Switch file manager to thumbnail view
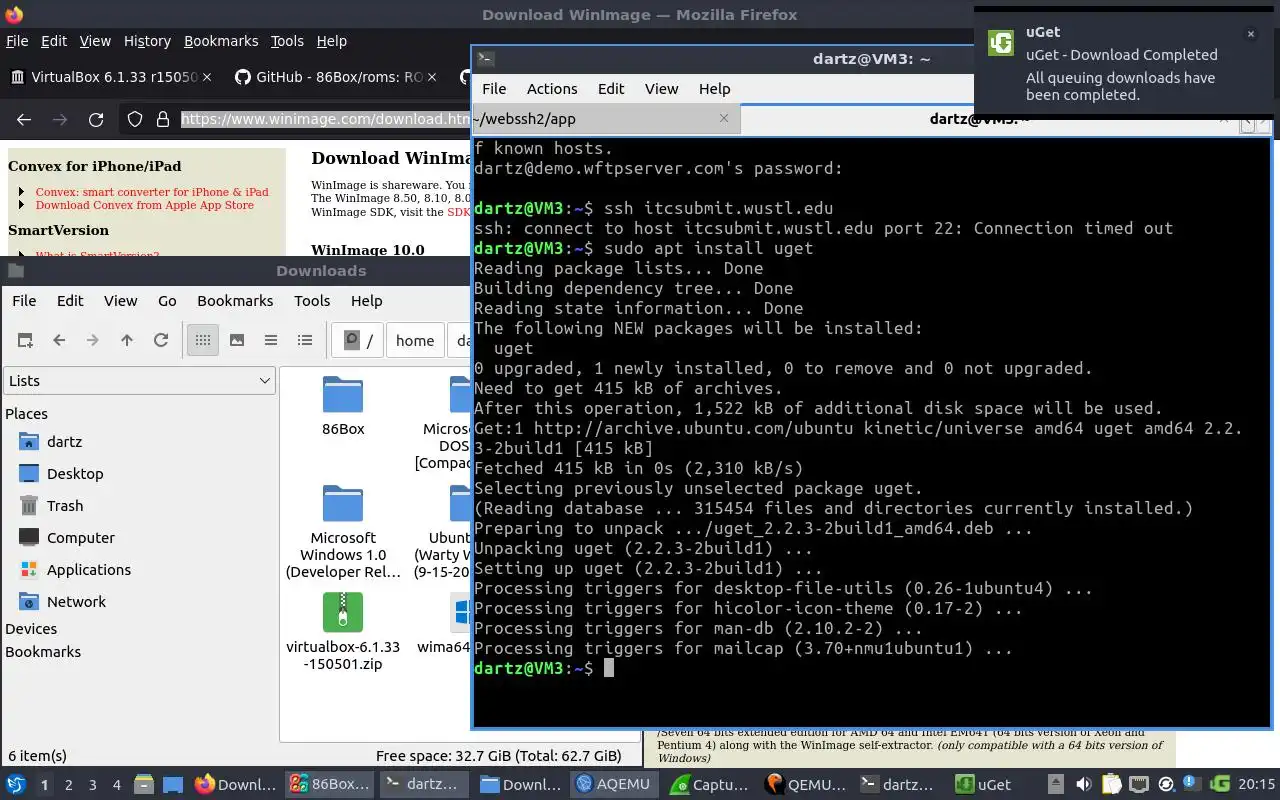The width and height of the screenshot is (1280, 800). (x=237, y=340)
